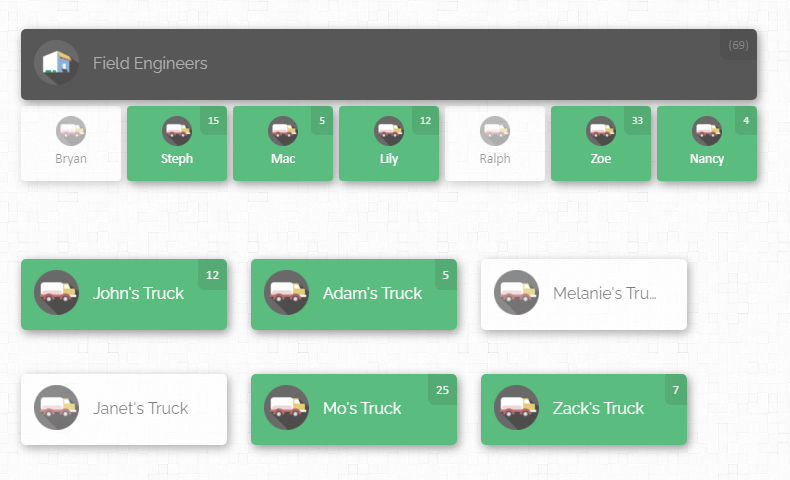Open the Mac engineer tile

[283, 146]
